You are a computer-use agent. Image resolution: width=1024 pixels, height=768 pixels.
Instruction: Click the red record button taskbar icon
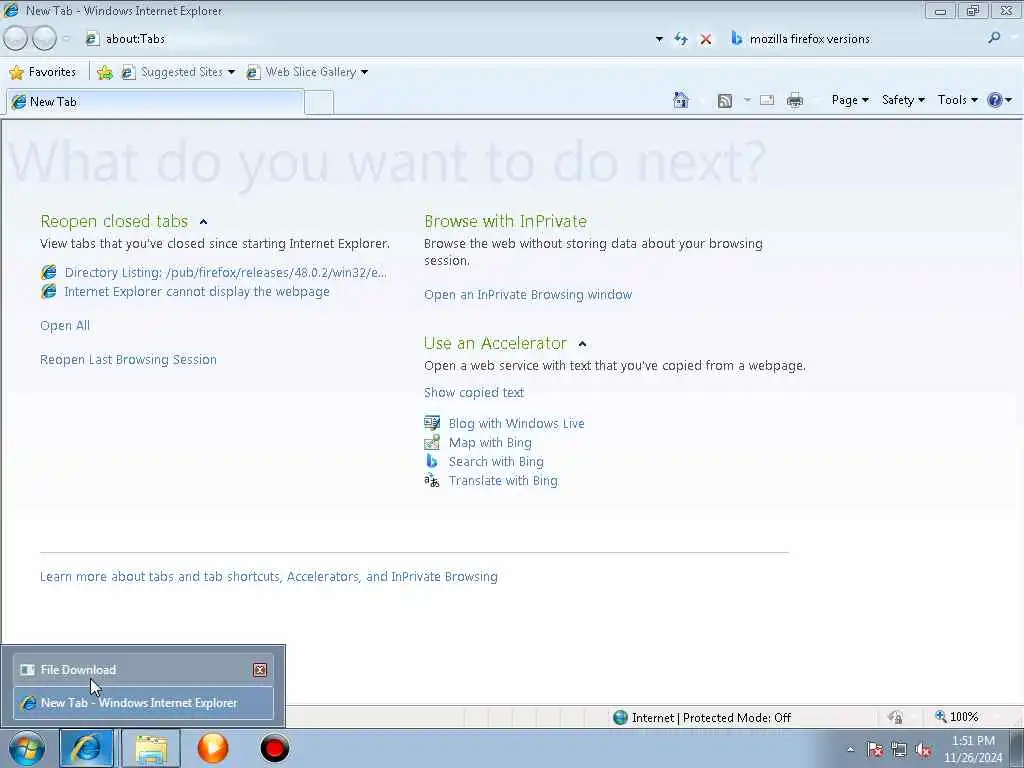pyautogui.click(x=275, y=748)
